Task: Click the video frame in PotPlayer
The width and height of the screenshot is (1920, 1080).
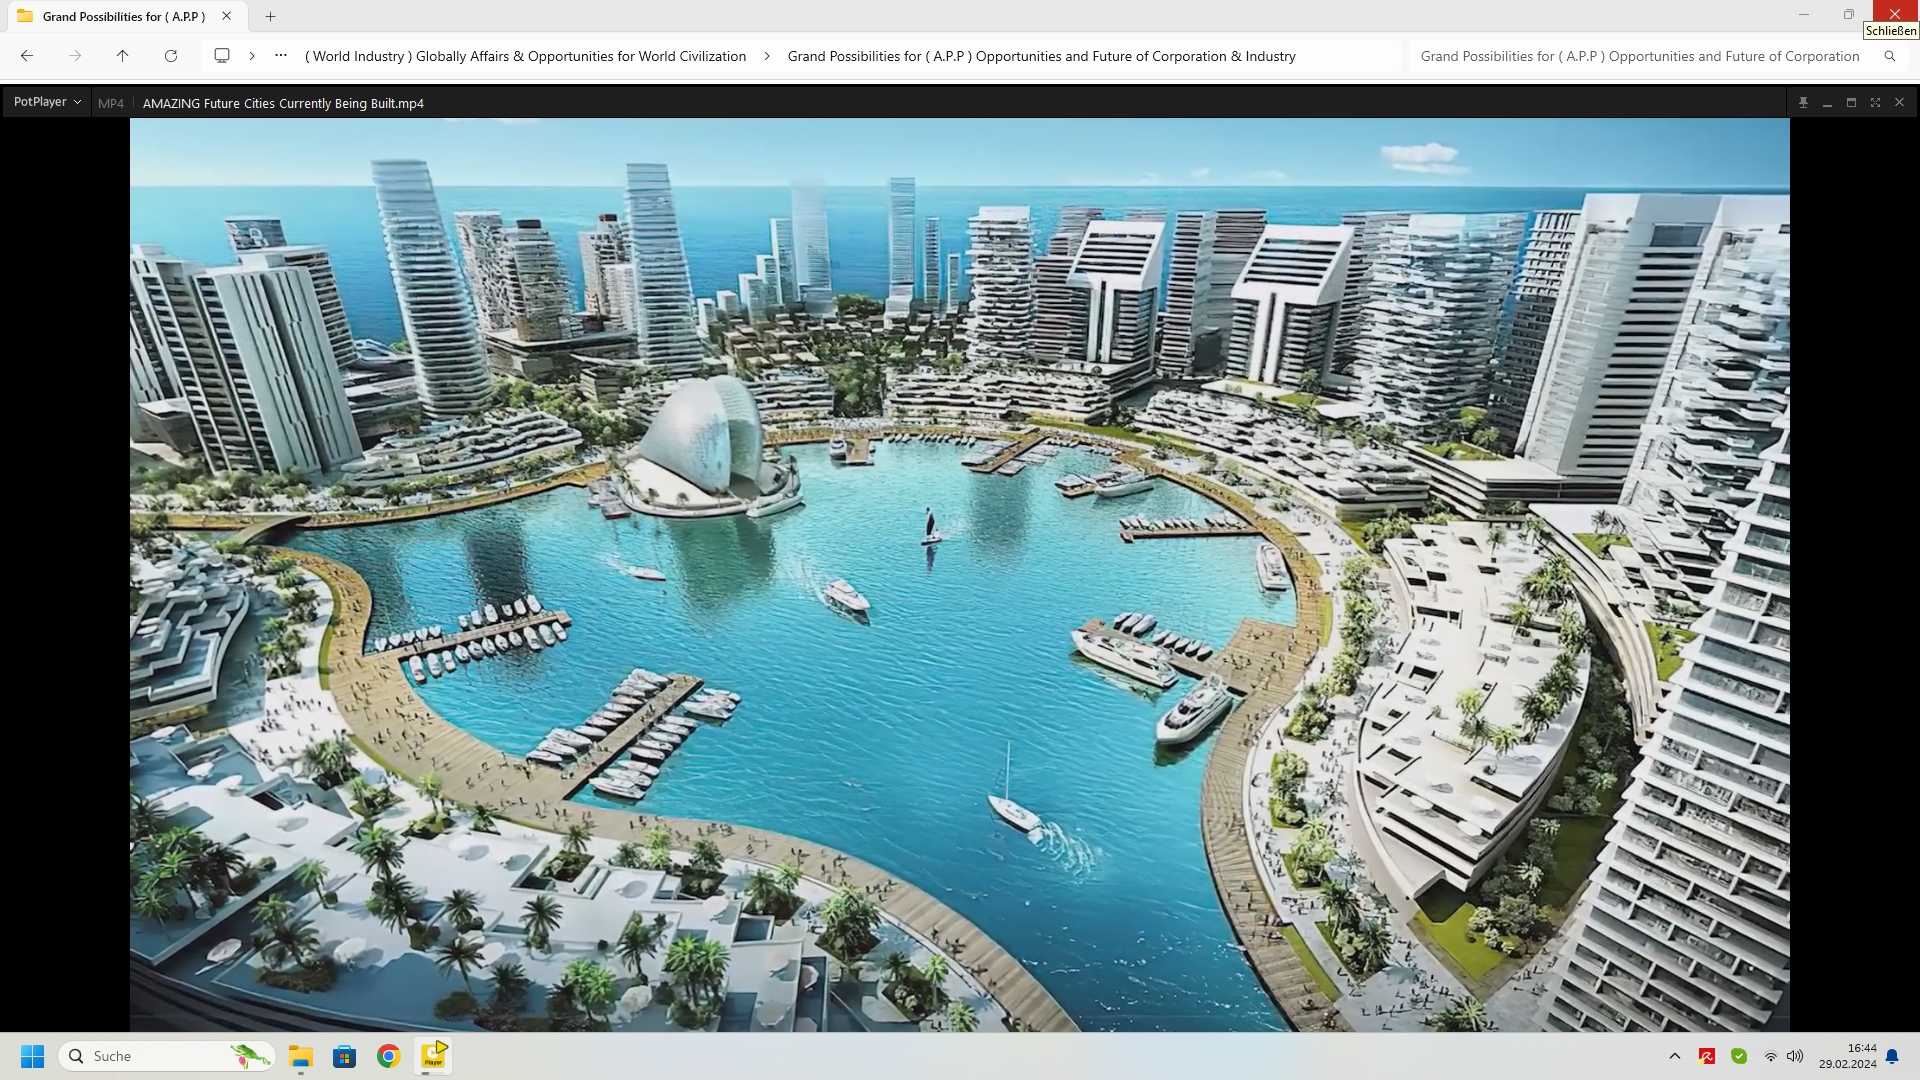Action: point(959,574)
